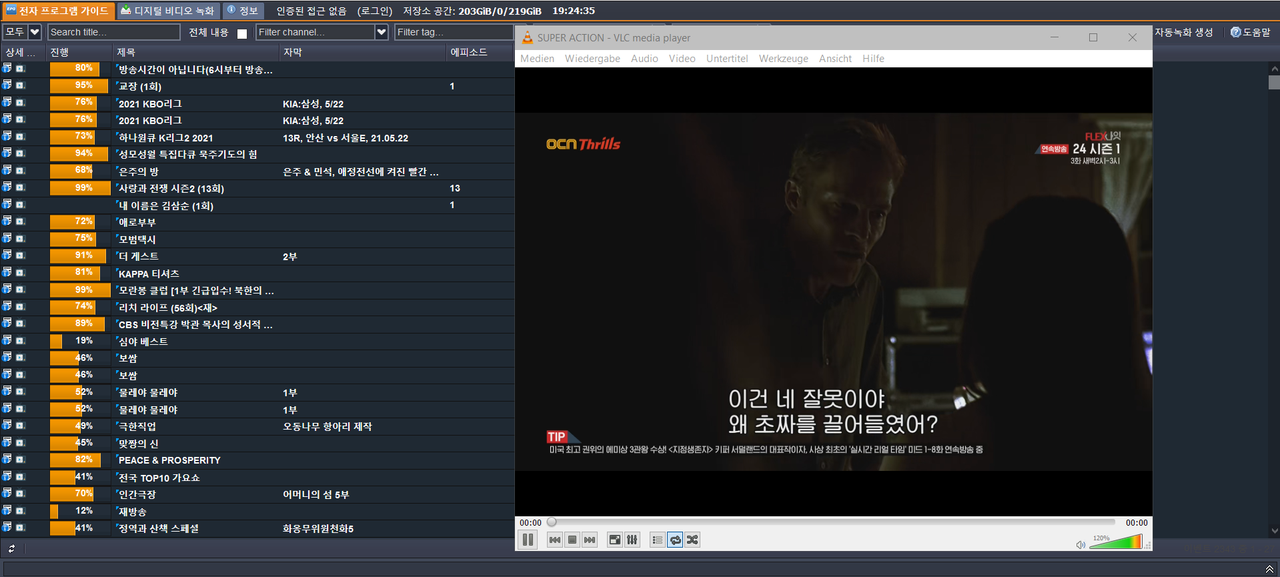Switch to the 디지털 비디오 녹화 tab
This screenshot has height=577, width=1280.
167,10
